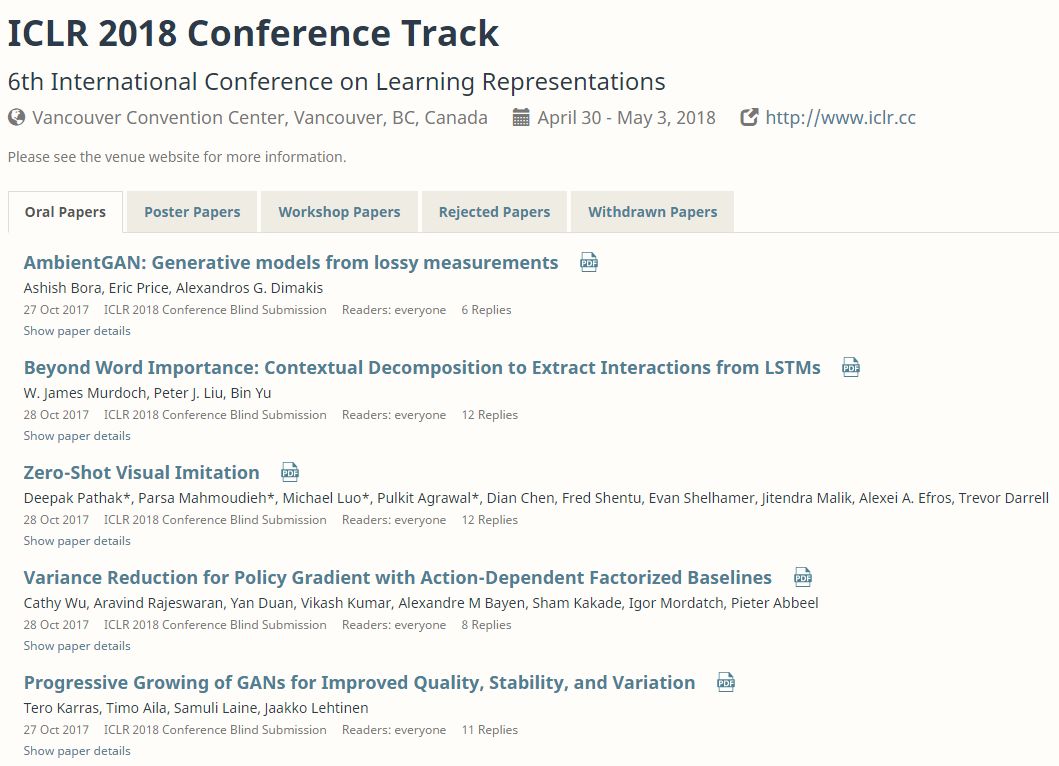Switch to the Poster Papers tab
Image resolution: width=1059 pixels, height=766 pixels.
pyautogui.click(x=192, y=212)
